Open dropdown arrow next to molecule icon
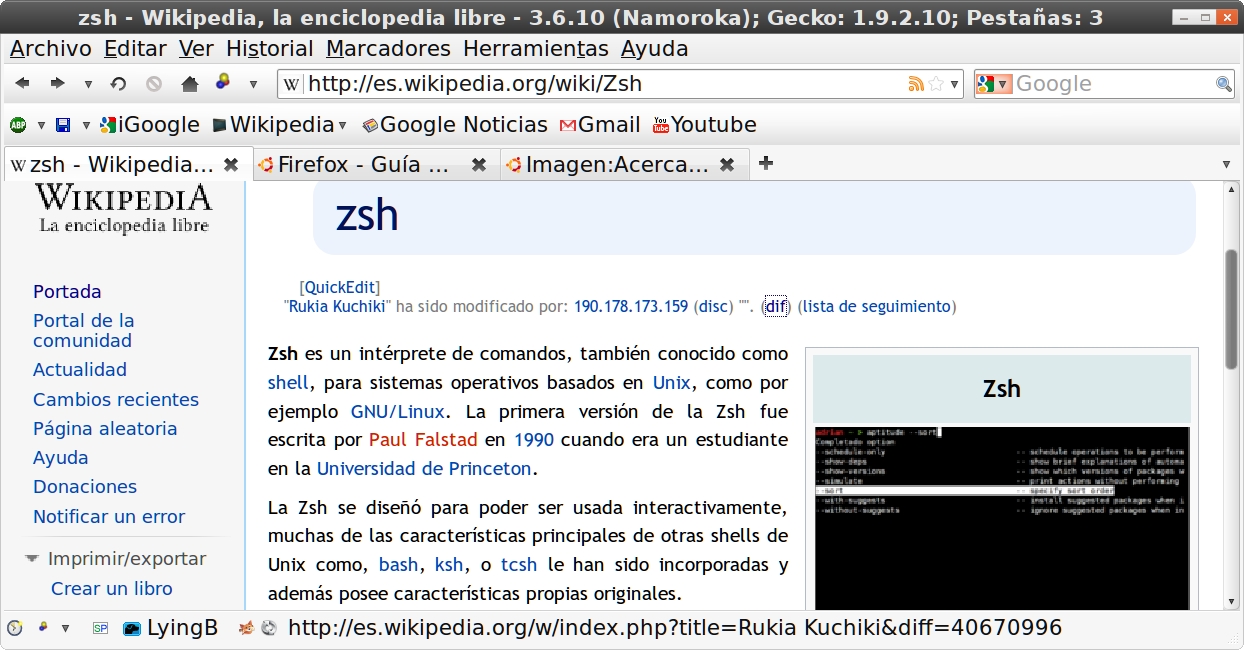 click(x=253, y=85)
